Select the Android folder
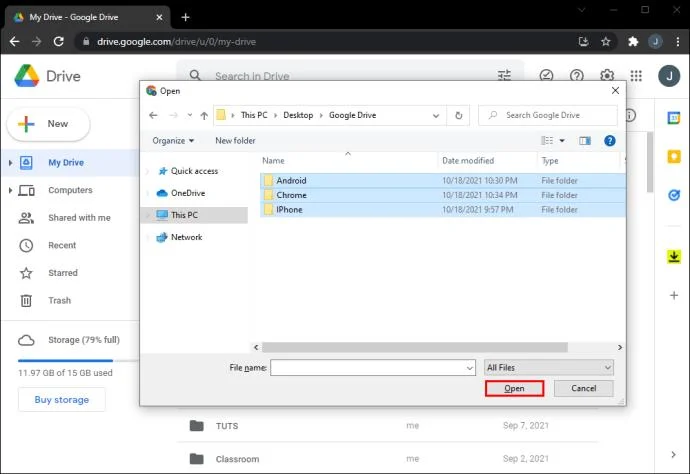Screen dimensions: 690x474 [442, 181]
